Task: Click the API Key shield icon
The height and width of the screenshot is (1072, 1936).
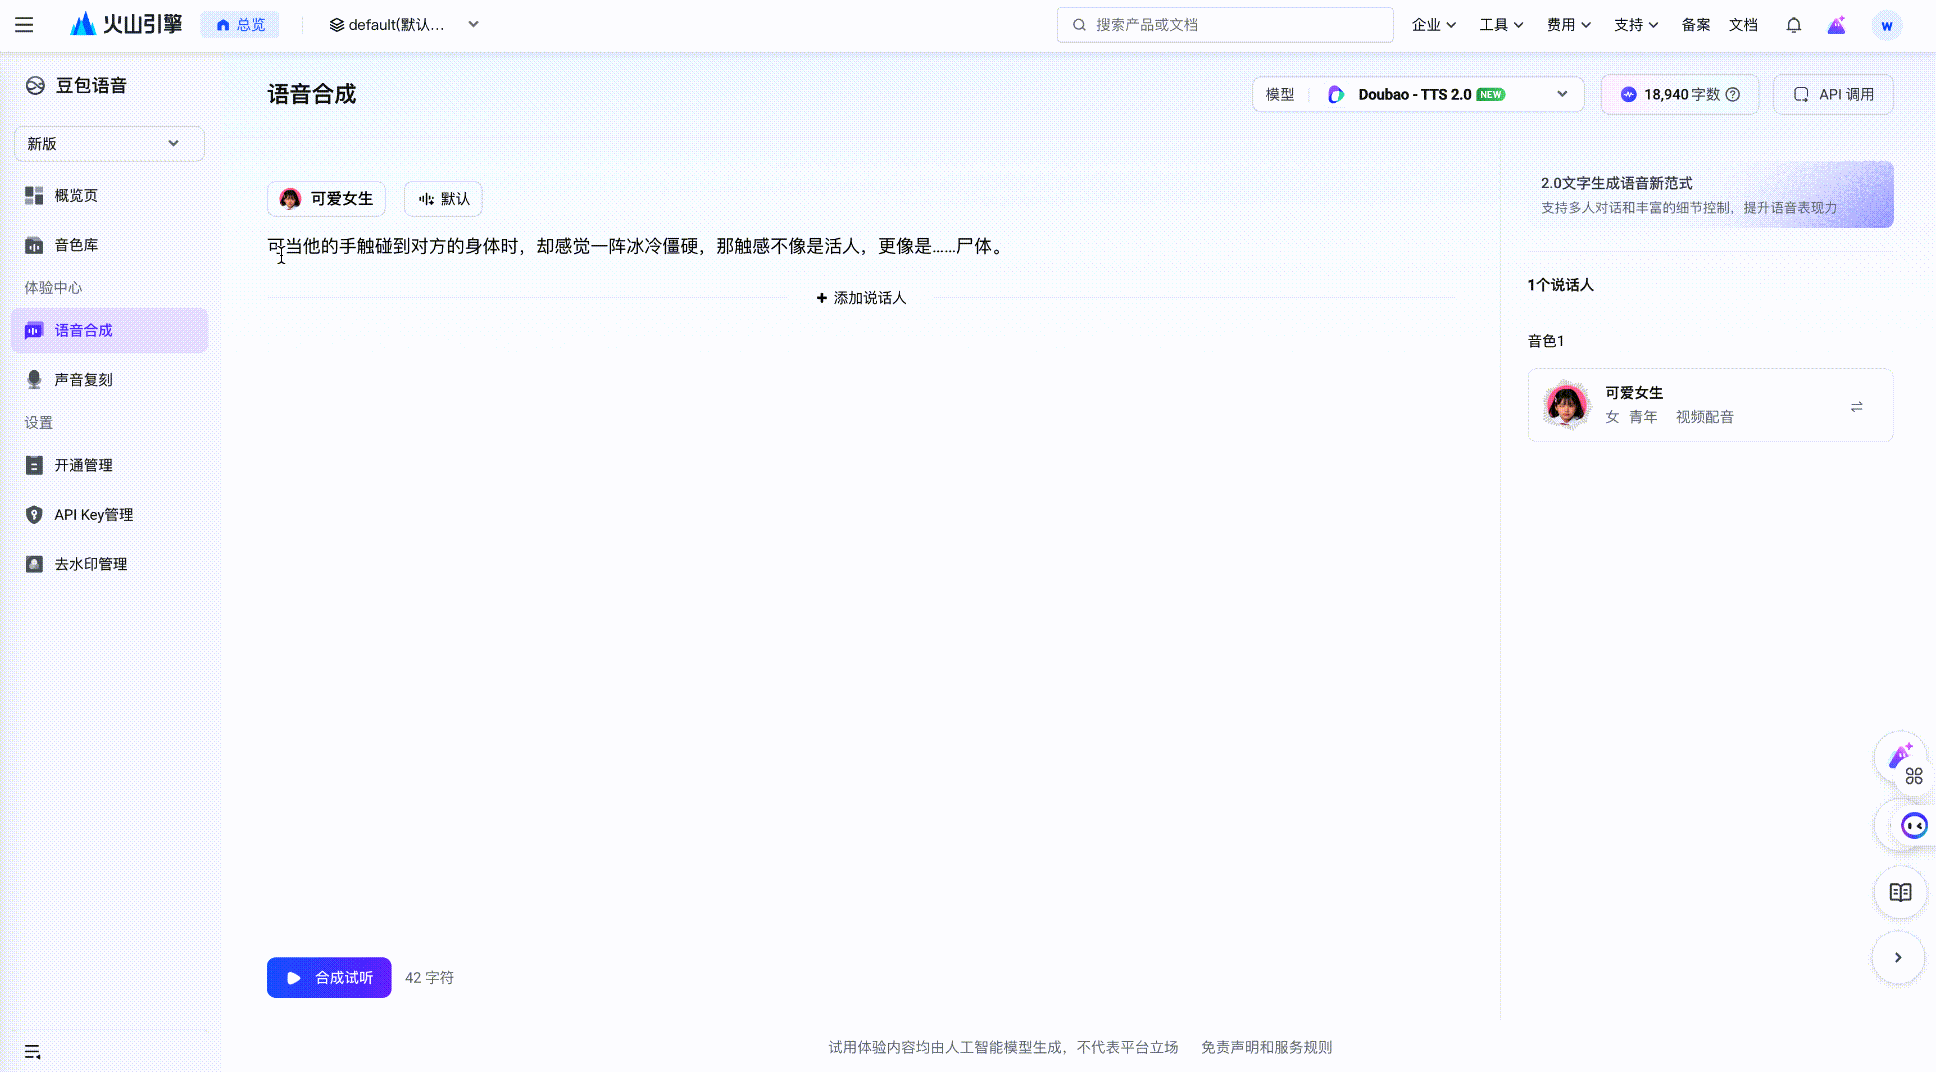Action: tap(34, 515)
